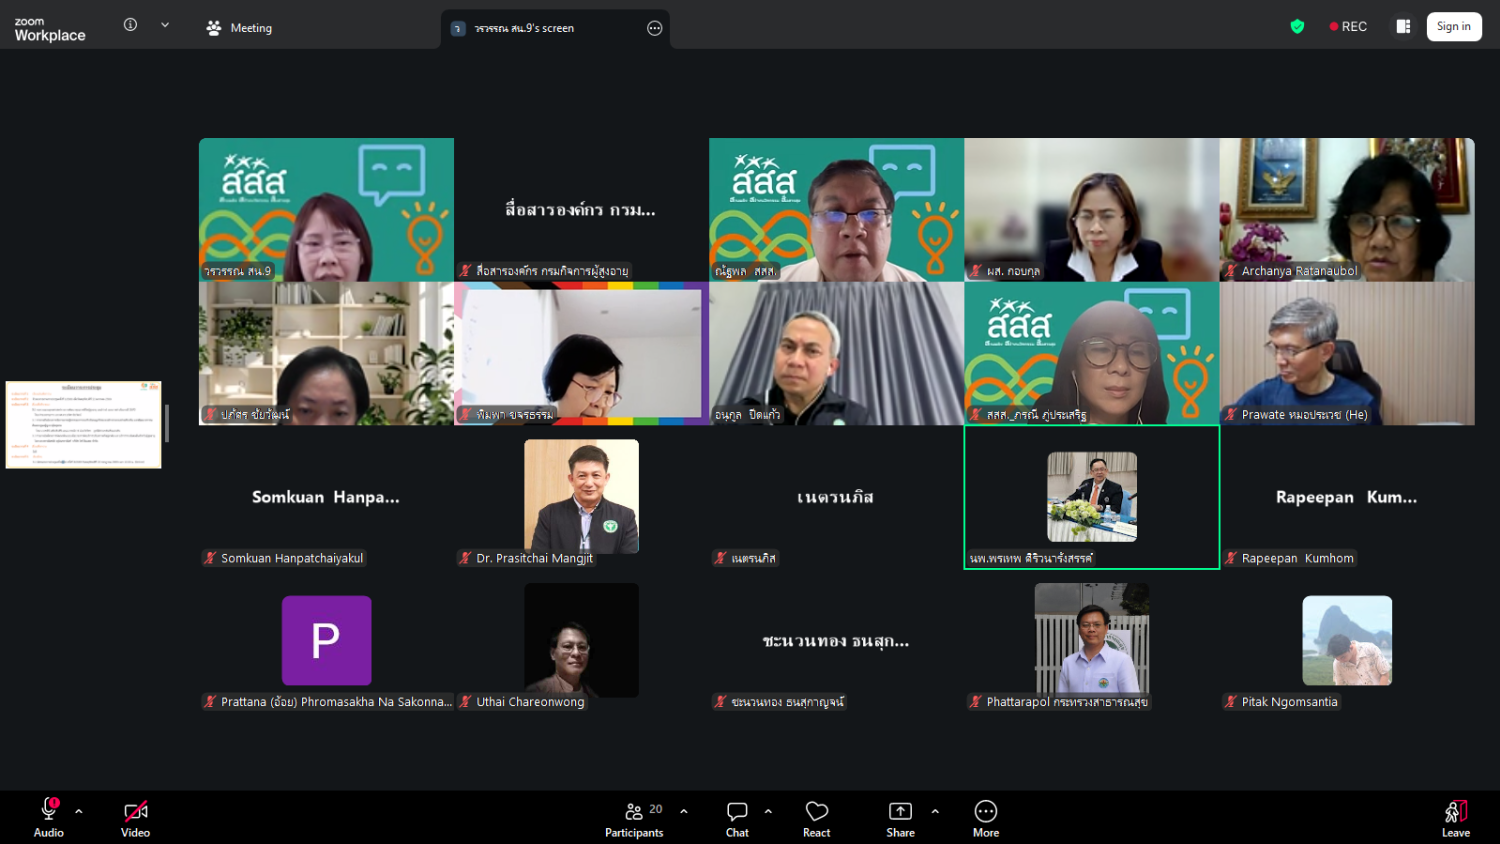This screenshot has height=844, width=1500.
Task: Switch to the Meeting tab
Action: click(239, 28)
